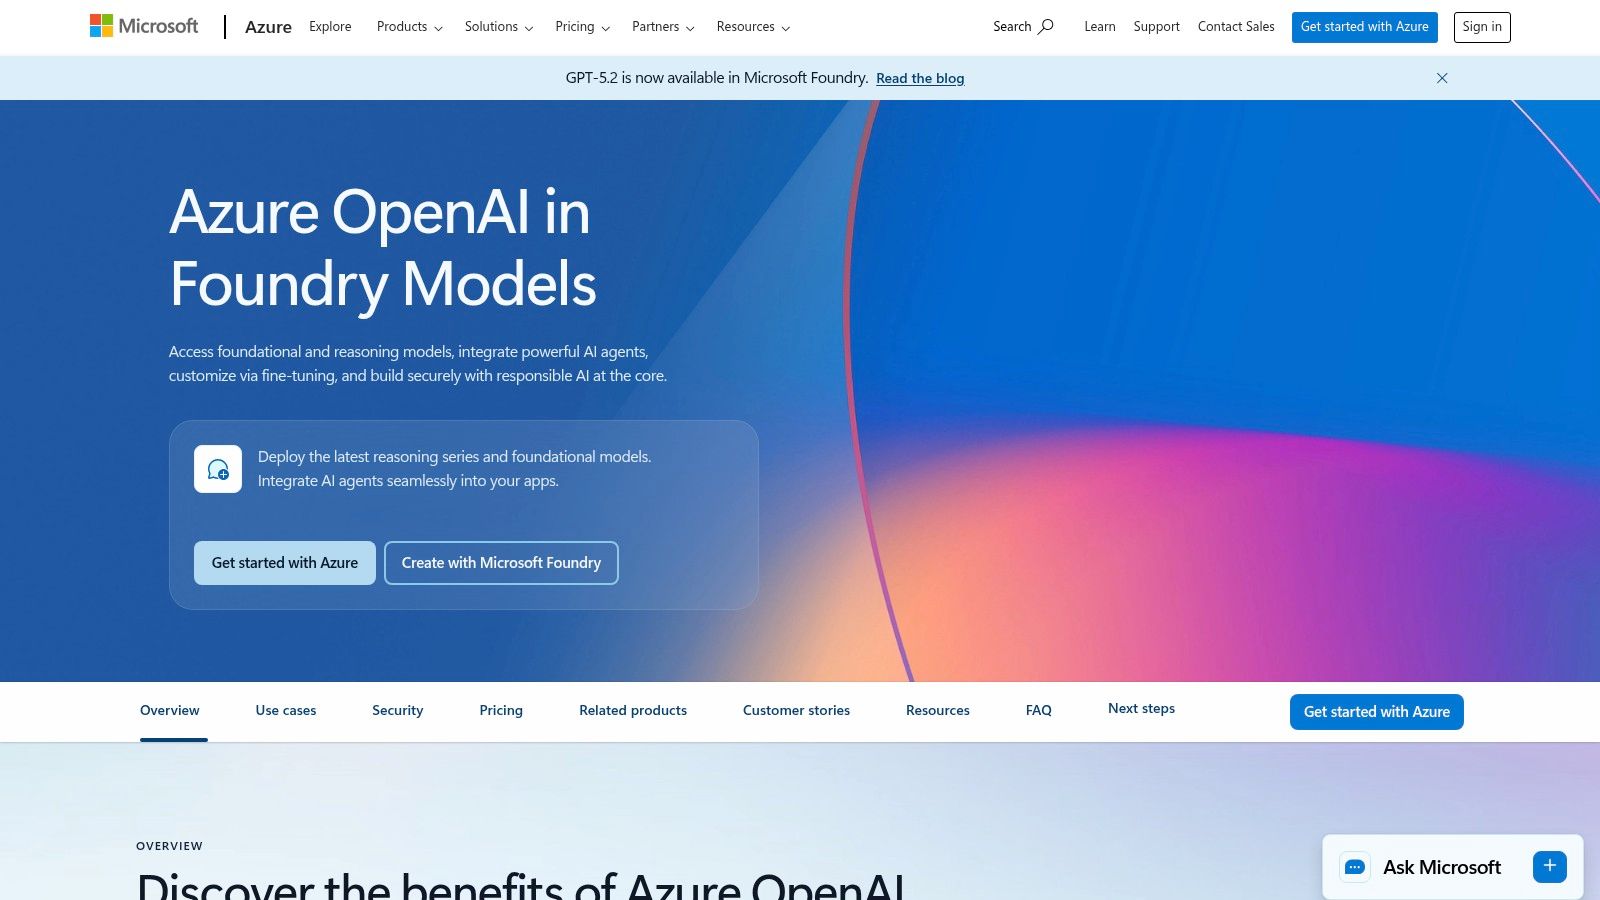Viewport: 1600px width, 900px height.
Task: Dismiss the GPT-5.2 announcement banner
Action: coord(1442,77)
